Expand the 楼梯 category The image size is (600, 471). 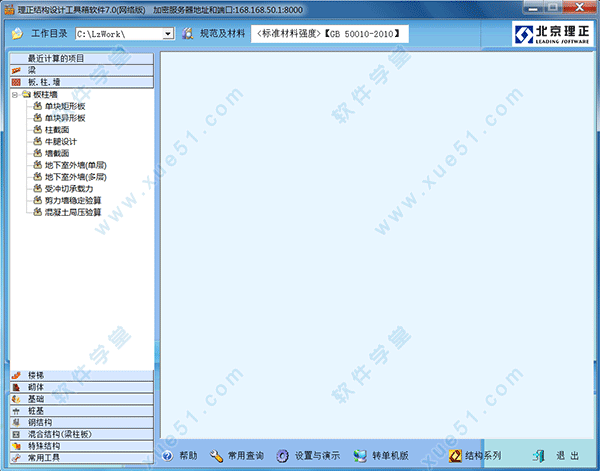[82, 375]
